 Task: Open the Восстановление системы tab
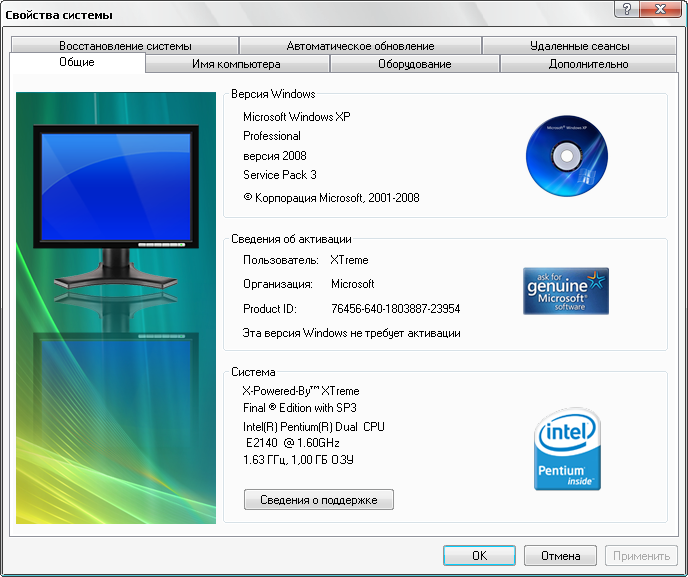pyautogui.click(x=125, y=46)
